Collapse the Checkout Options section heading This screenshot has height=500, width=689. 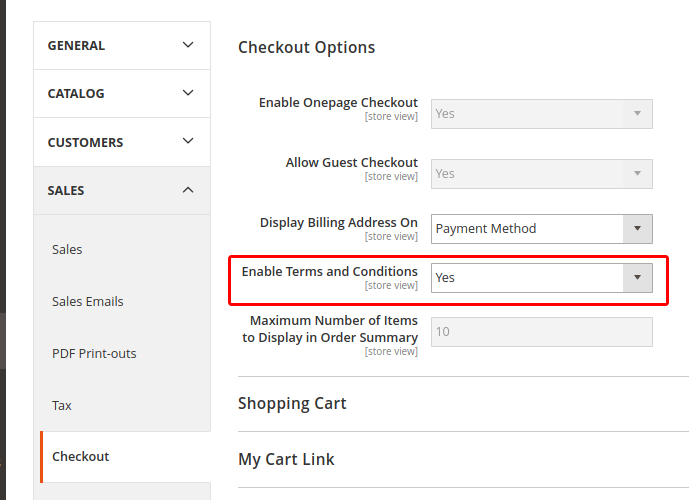tap(306, 47)
